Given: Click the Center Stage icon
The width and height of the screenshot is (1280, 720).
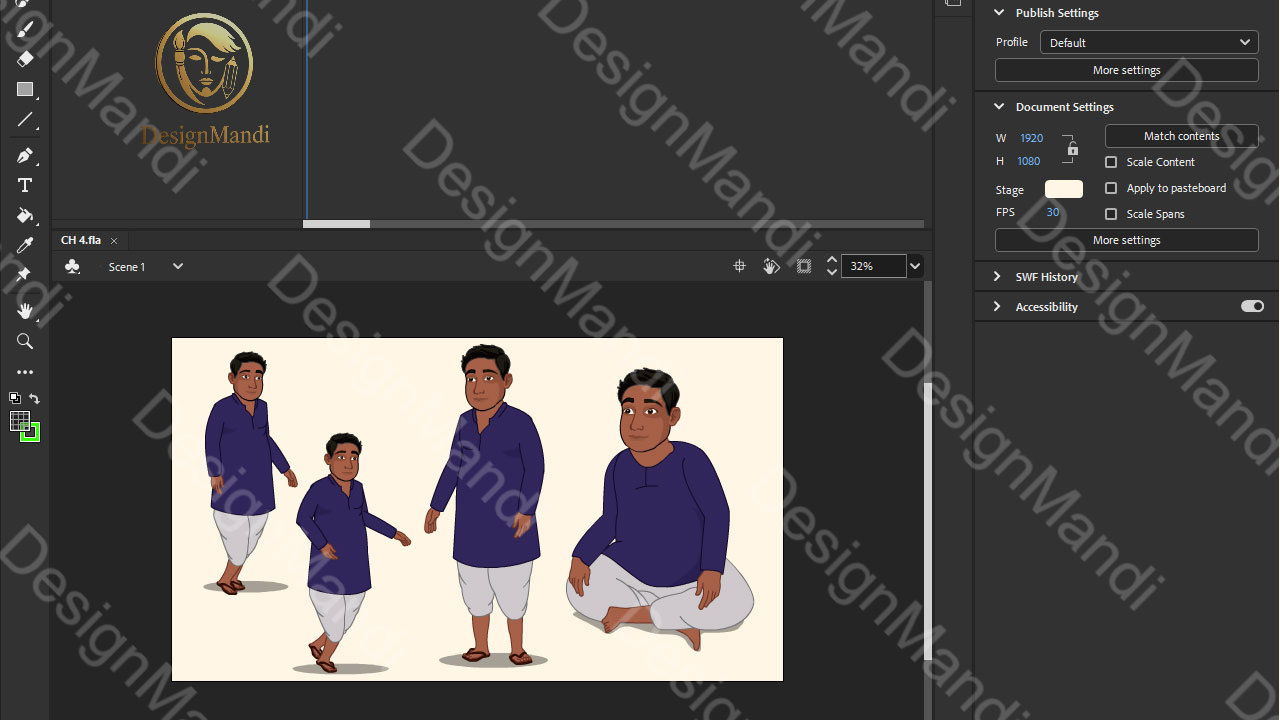Looking at the screenshot, I should coord(739,266).
